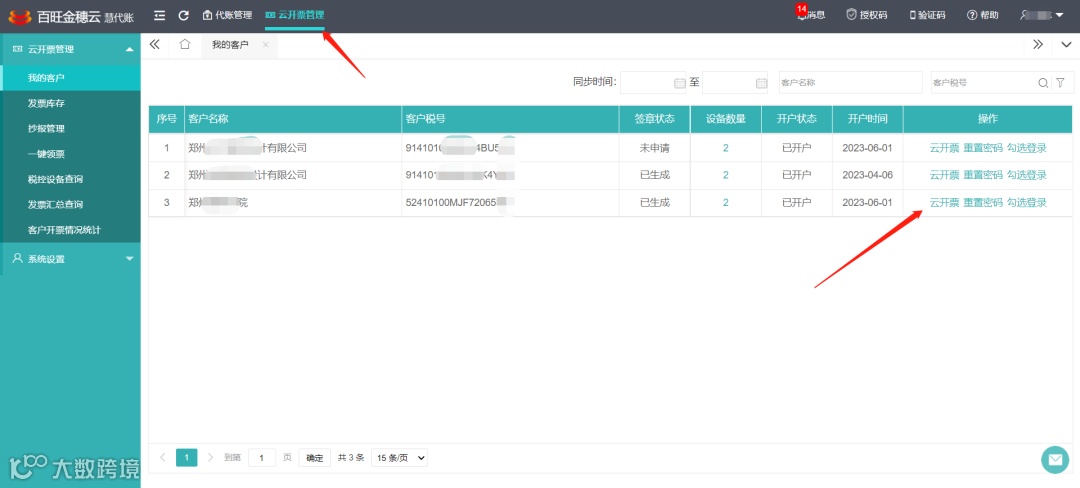Click the 开户时间 column header
Viewport: 1080px width, 488px height.
(867, 119)
